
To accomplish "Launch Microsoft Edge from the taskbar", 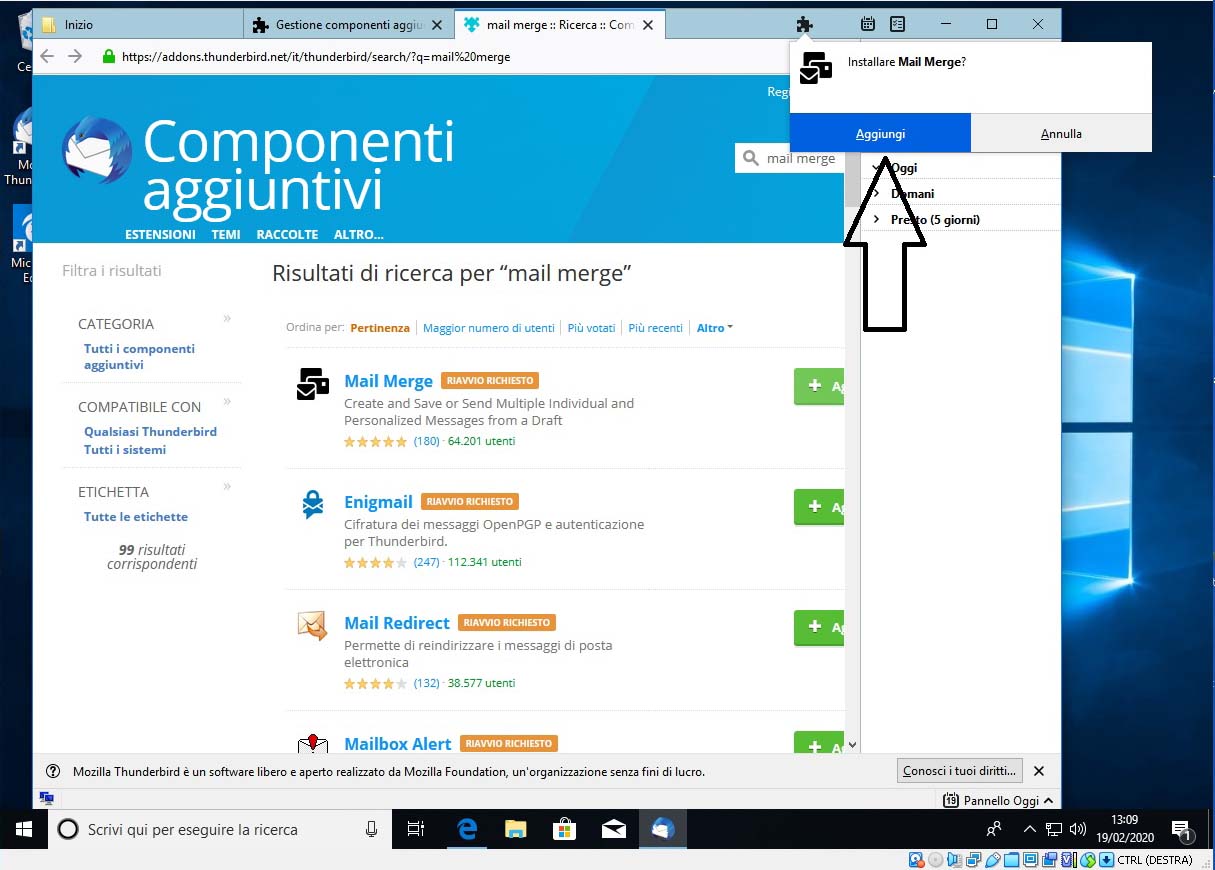I will click(466, 829).
